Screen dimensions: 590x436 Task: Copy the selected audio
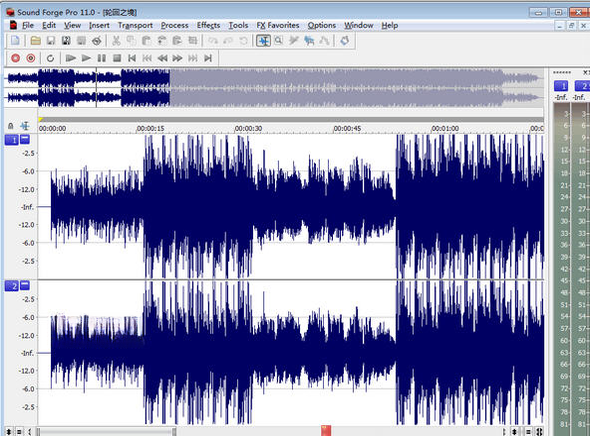pos(131,40)
